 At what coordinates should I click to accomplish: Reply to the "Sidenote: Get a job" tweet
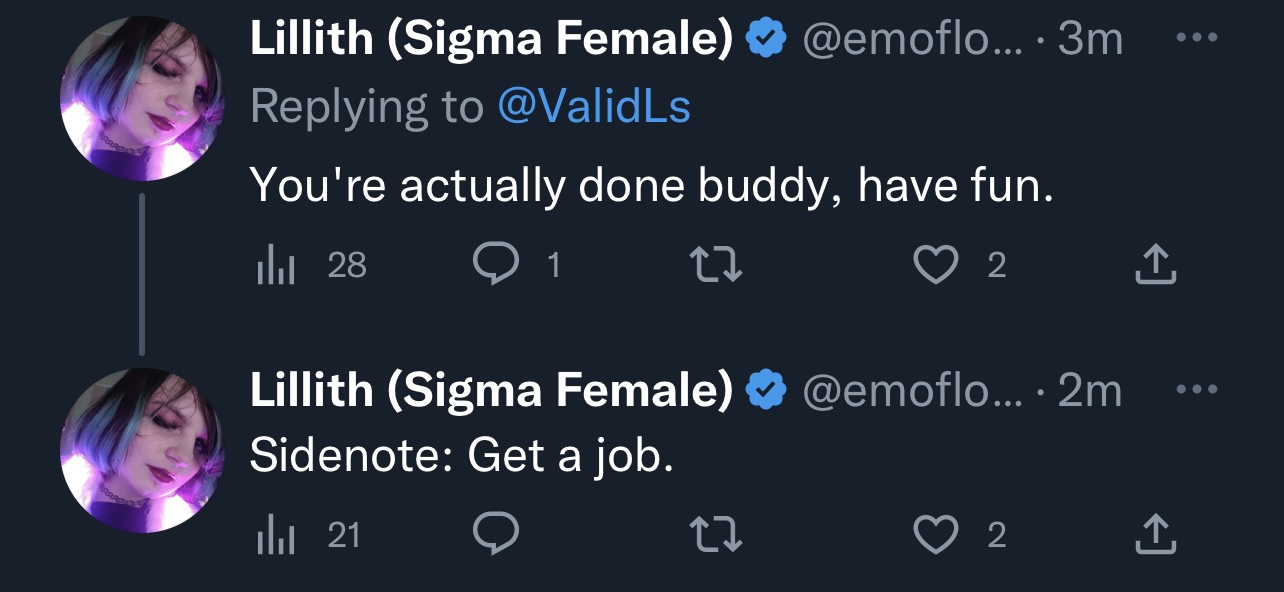pos(496,536)
